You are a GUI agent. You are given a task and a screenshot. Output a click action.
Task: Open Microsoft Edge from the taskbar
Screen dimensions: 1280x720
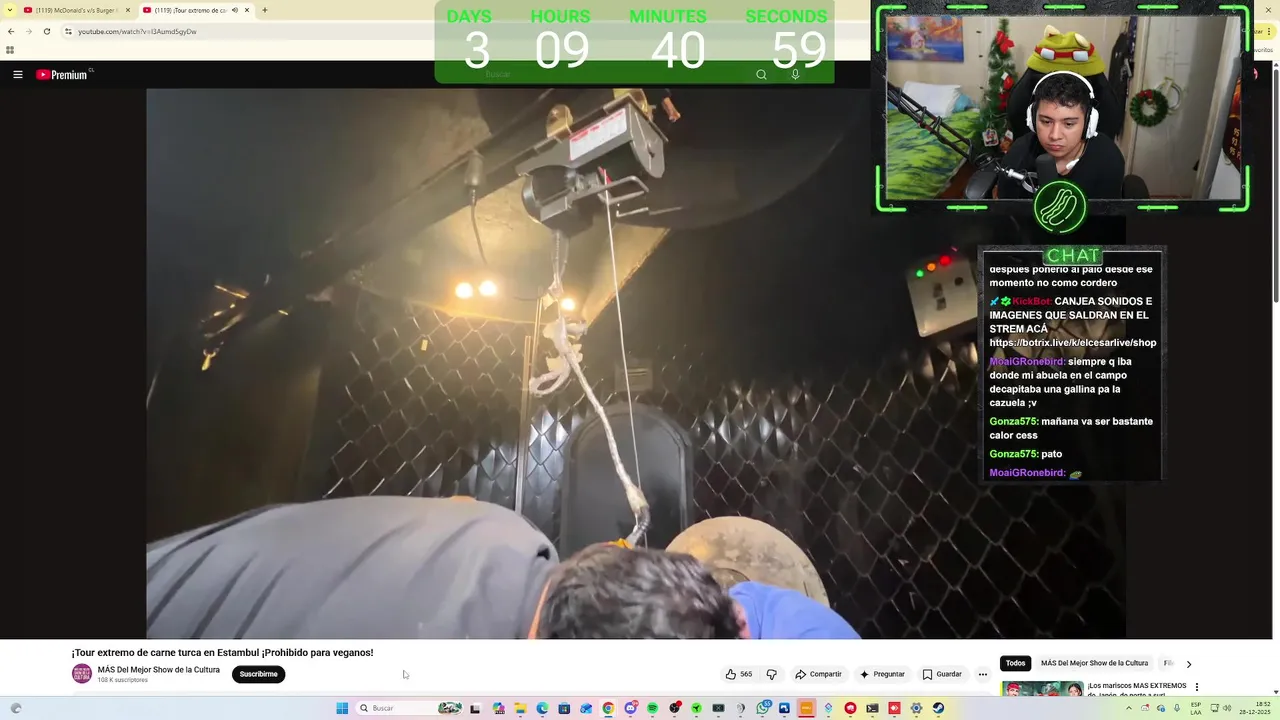coord(542,708)
